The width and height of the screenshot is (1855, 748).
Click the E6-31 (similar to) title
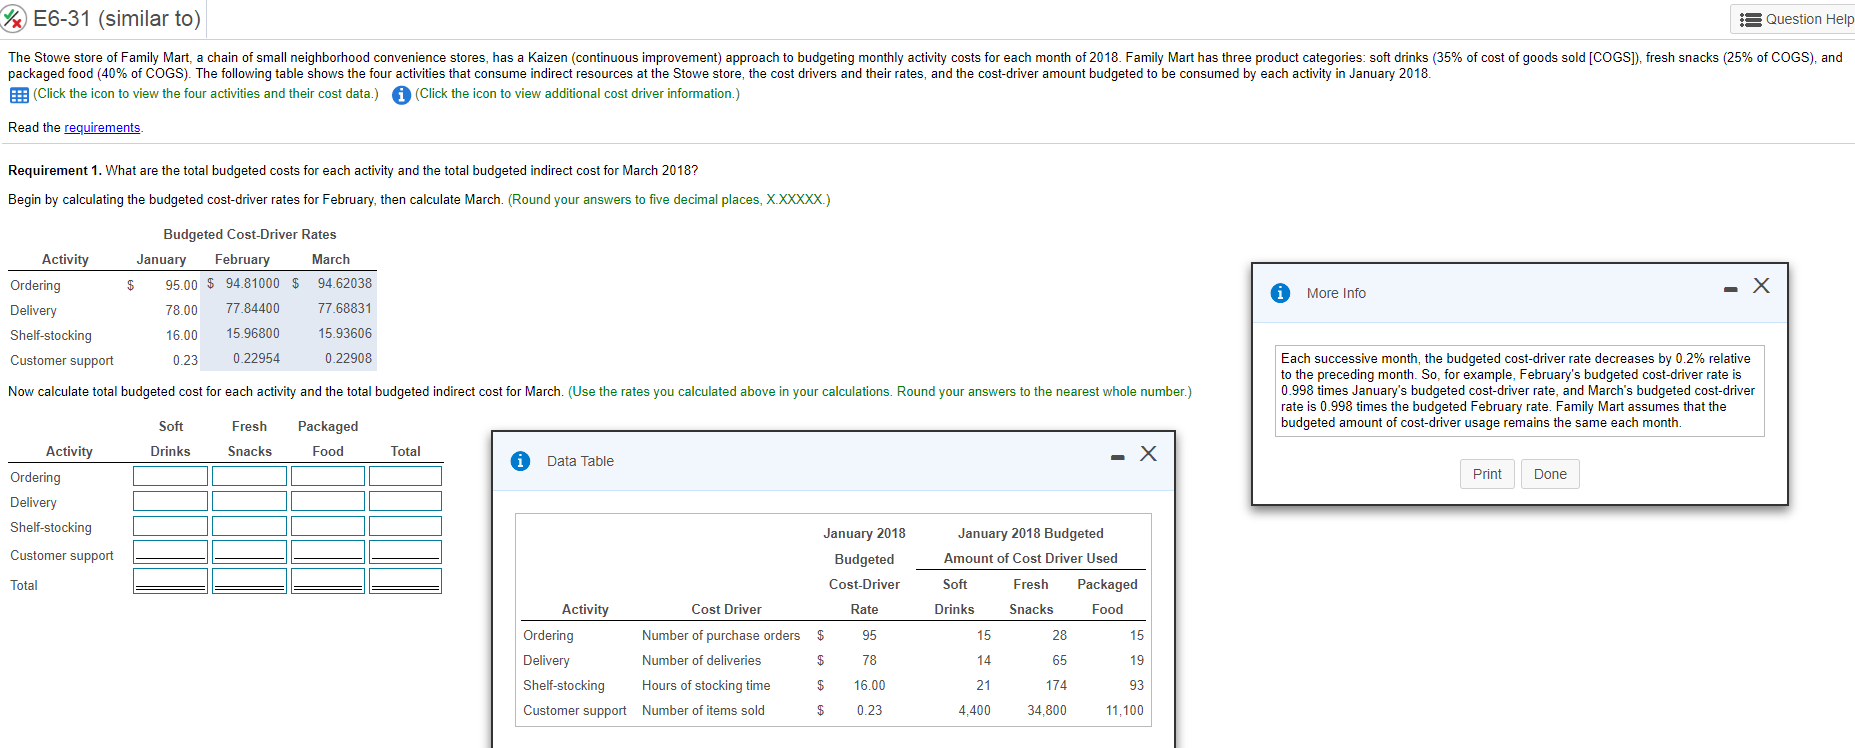(x=117, y=18)
